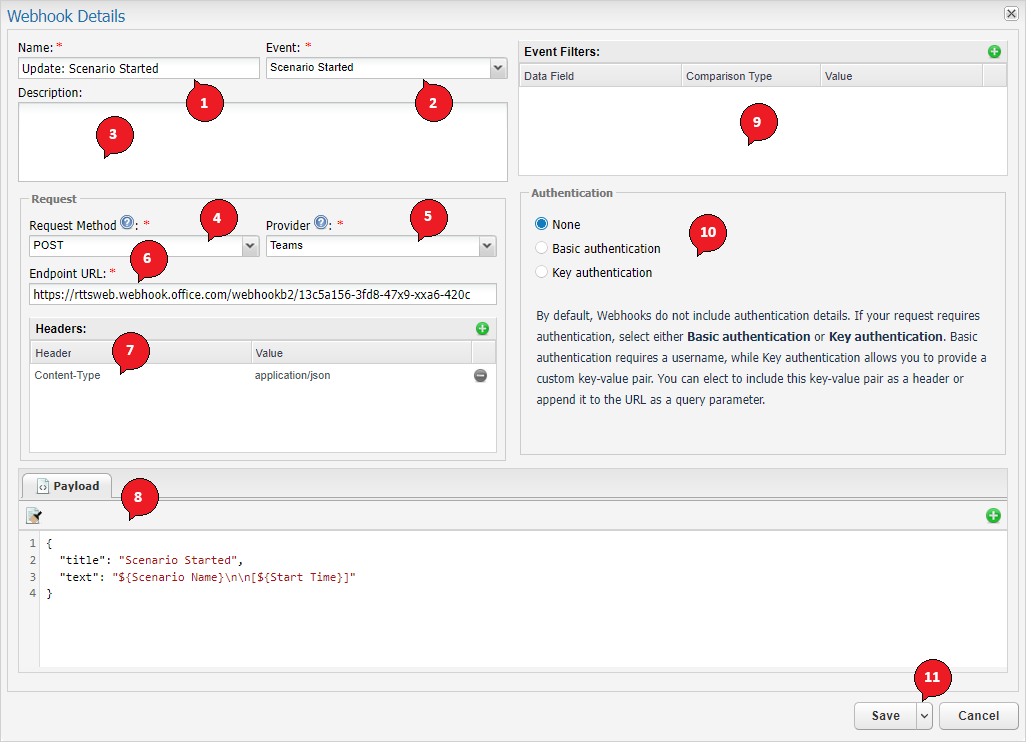
Task: Switch to the Payload tab
Action: (68, 486)
